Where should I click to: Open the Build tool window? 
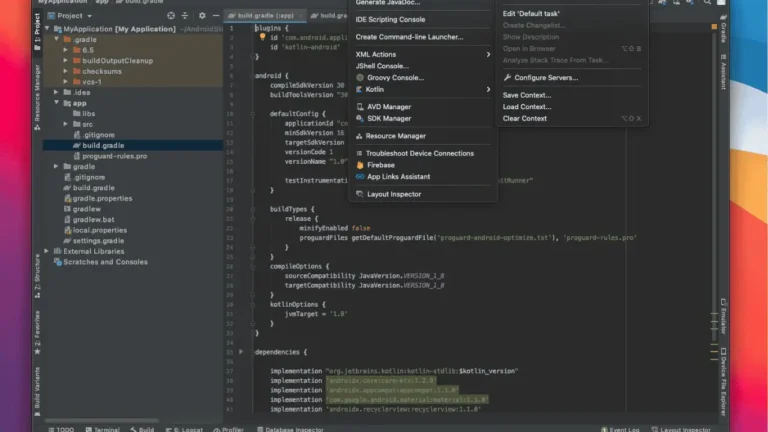click(x=142, y=429)
